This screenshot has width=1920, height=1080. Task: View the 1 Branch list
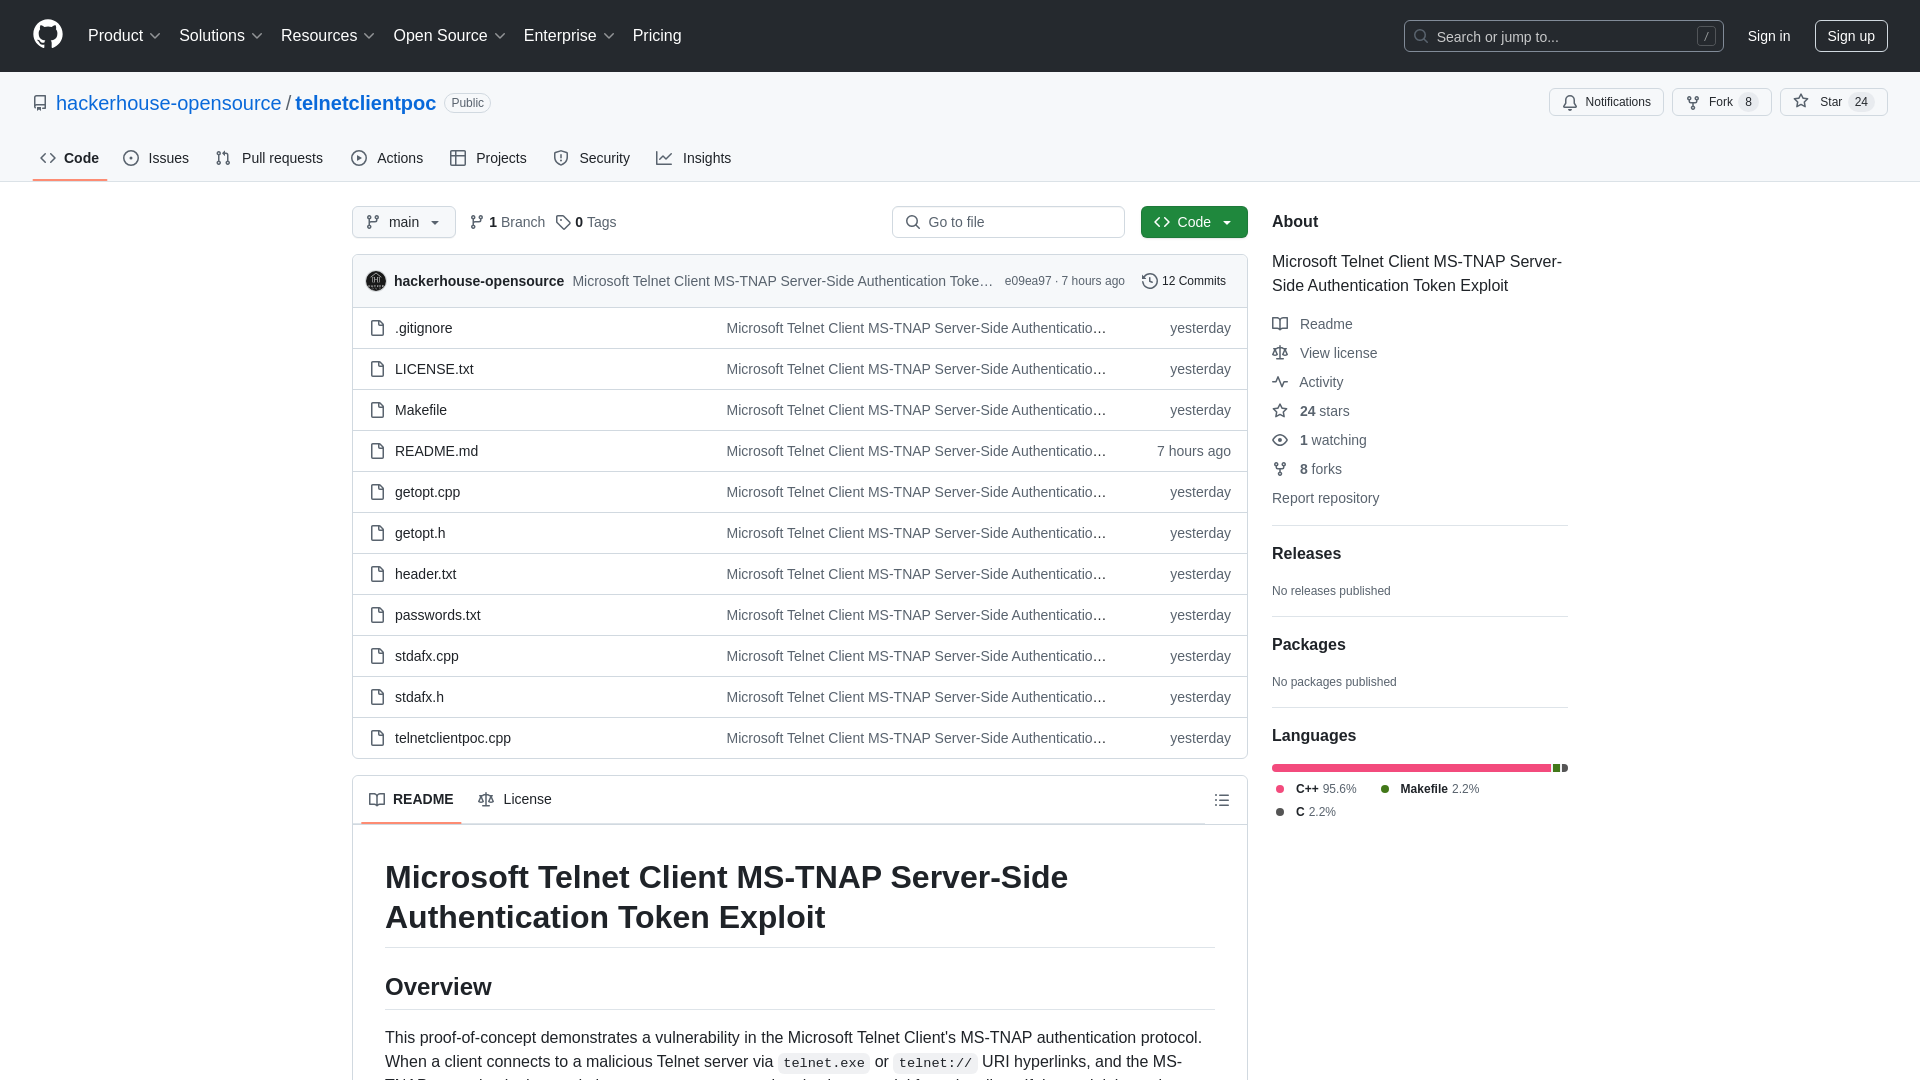tap(507, 222)
